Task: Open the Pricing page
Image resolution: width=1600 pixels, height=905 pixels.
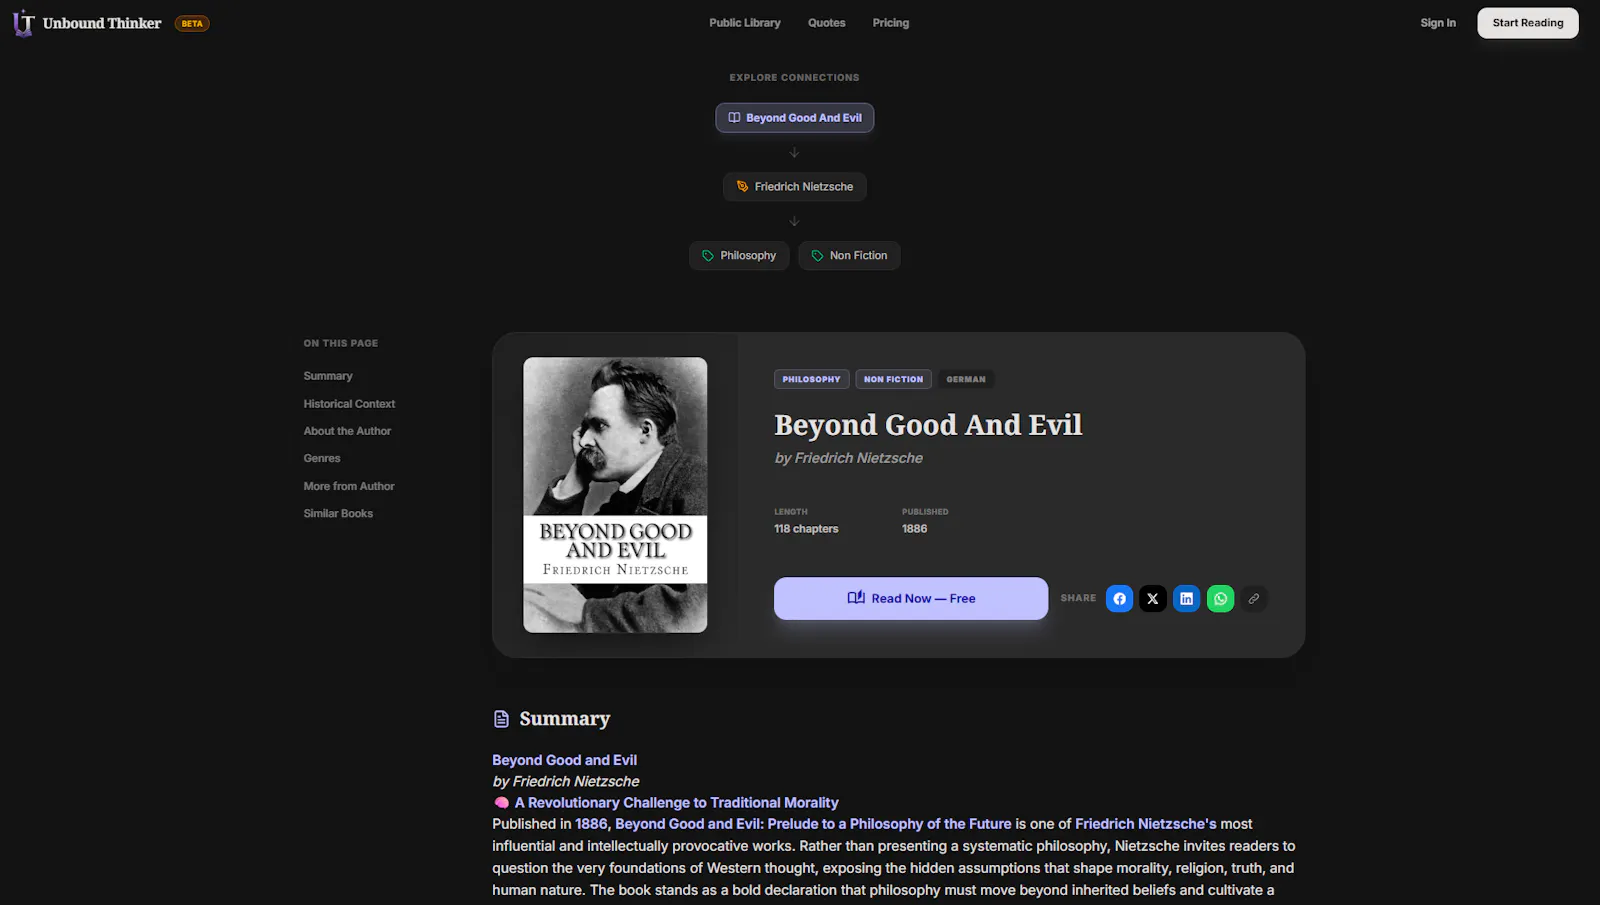Action: pyautogui.click(x=891, y=23)
